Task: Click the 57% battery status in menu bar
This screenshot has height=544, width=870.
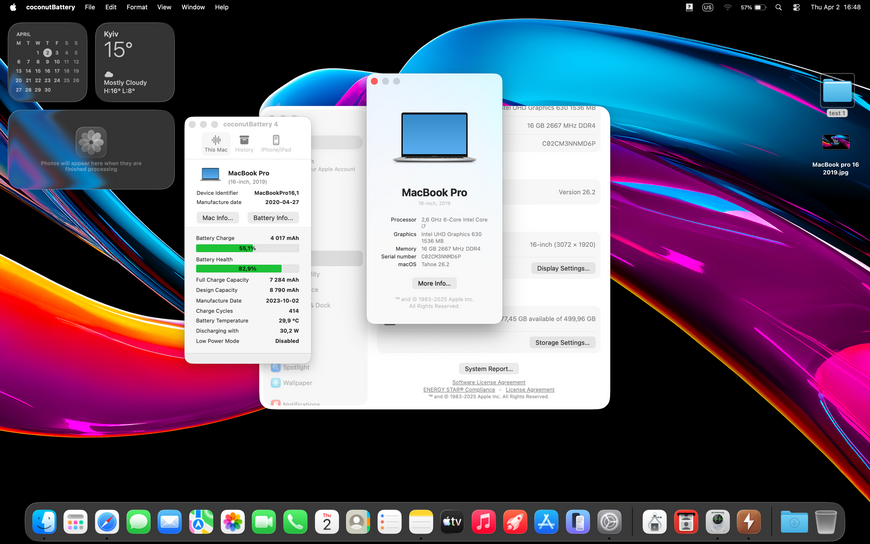Action: 753,7
